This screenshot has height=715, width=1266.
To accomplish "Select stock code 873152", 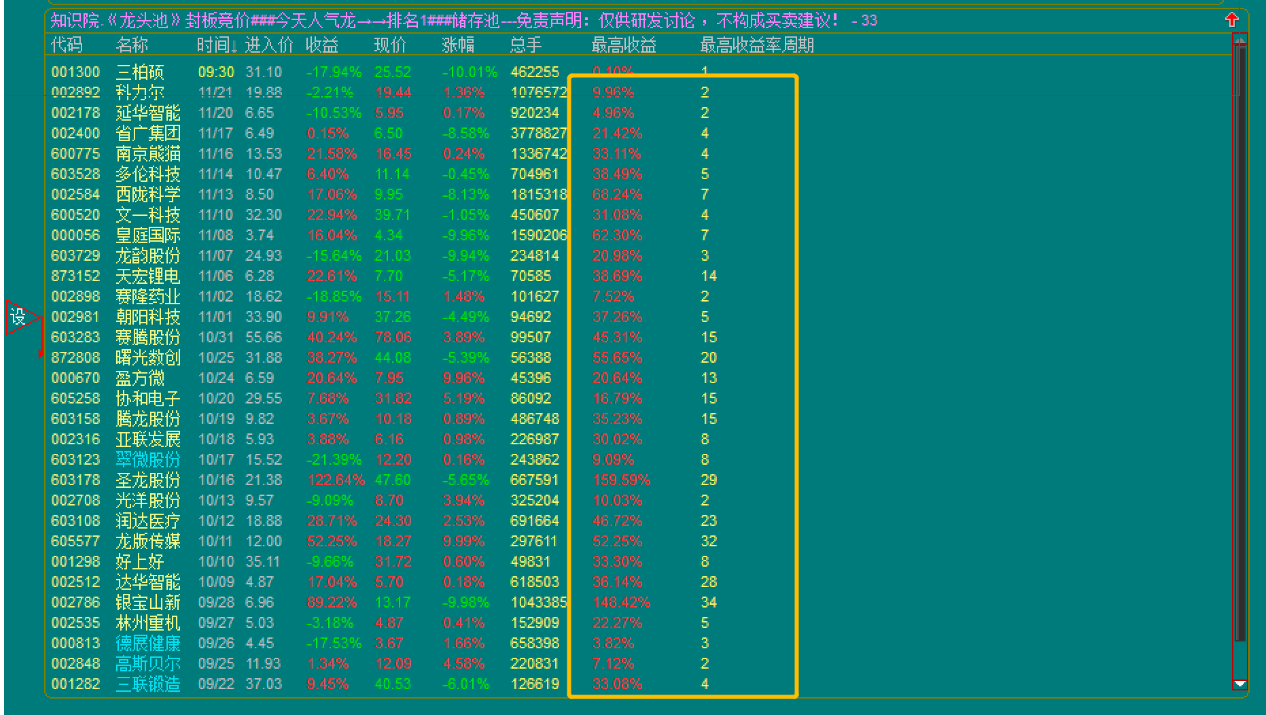I will (x=76, y=276).
